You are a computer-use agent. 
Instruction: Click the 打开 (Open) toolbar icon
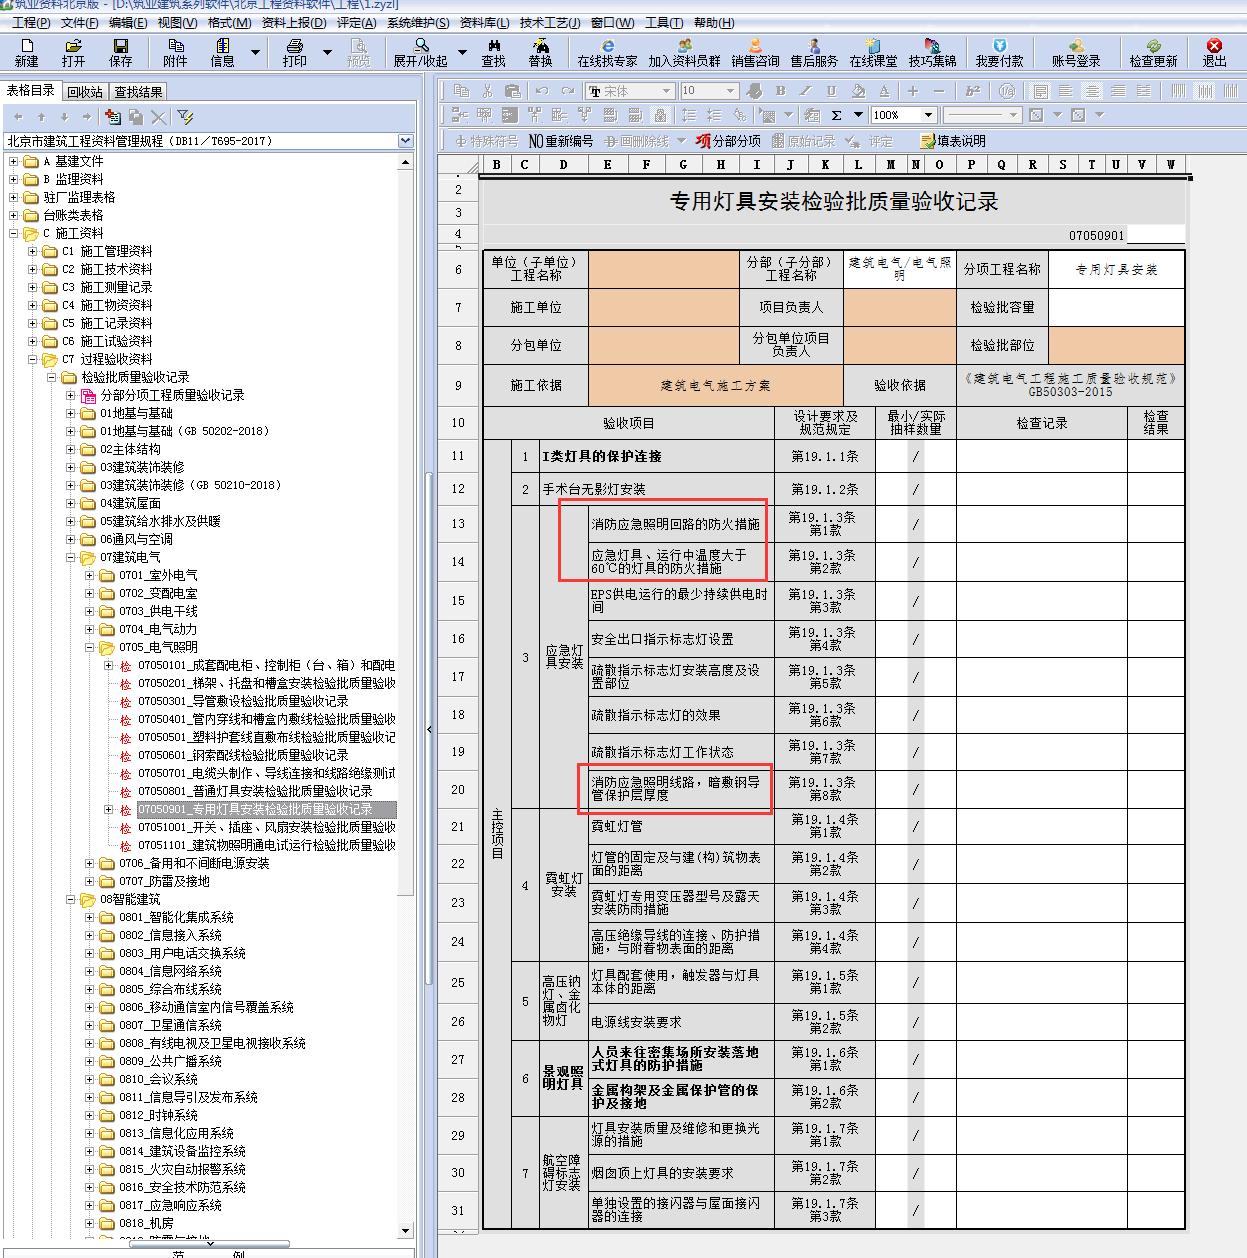pos(73,53)
